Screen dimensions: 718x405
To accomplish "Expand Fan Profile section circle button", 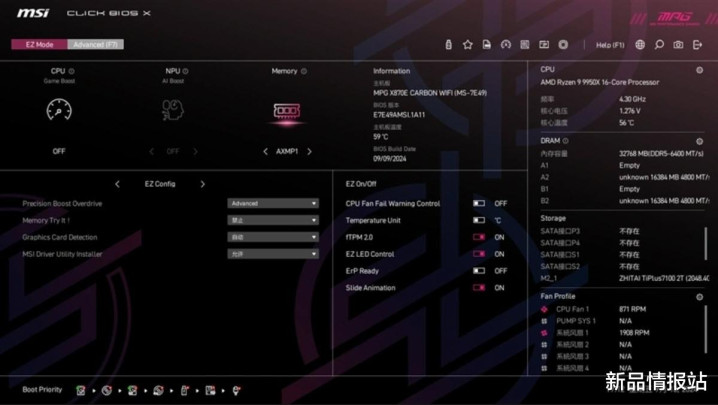I will tap(699, 297).
